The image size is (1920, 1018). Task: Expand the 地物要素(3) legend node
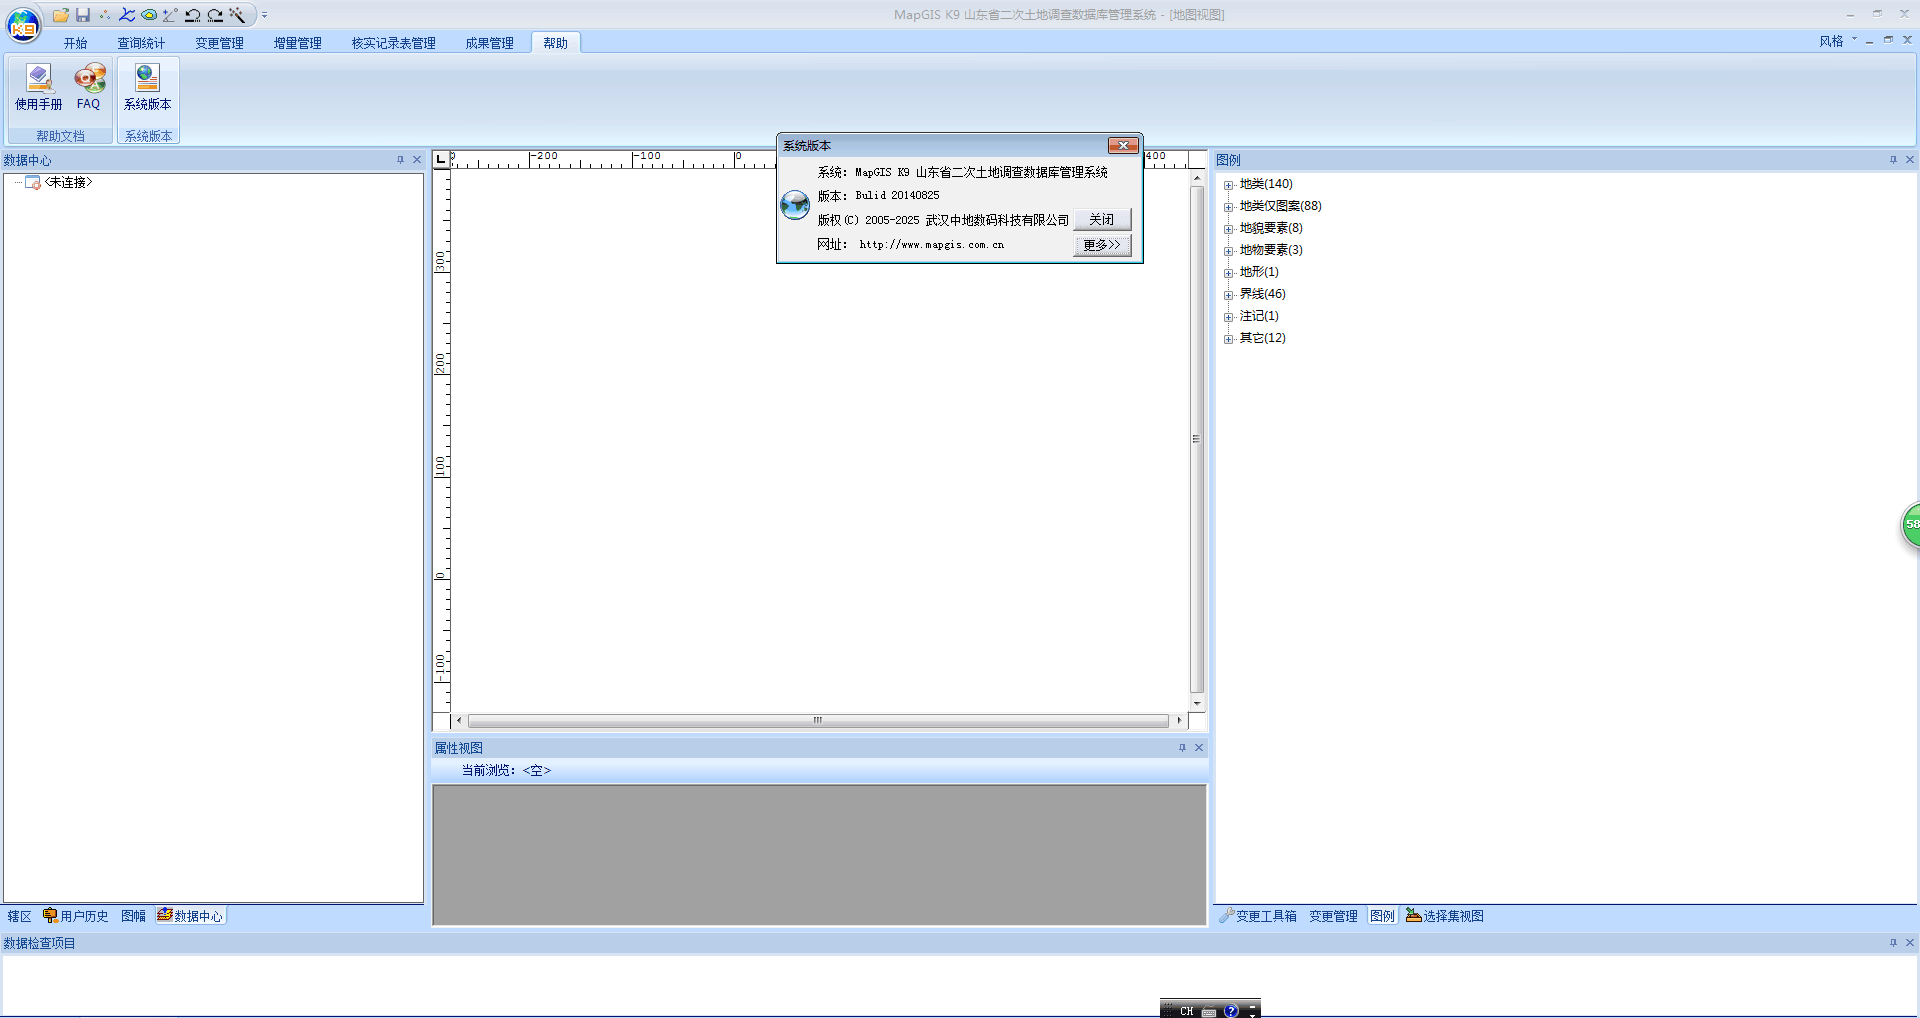pyautogui.click(x=1228, y=251)
